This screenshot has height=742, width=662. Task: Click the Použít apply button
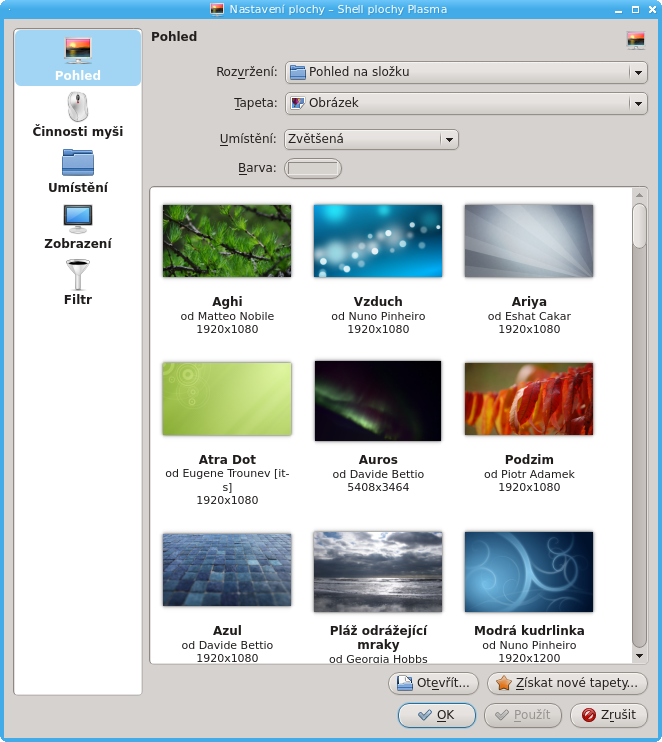coord(523,715)
